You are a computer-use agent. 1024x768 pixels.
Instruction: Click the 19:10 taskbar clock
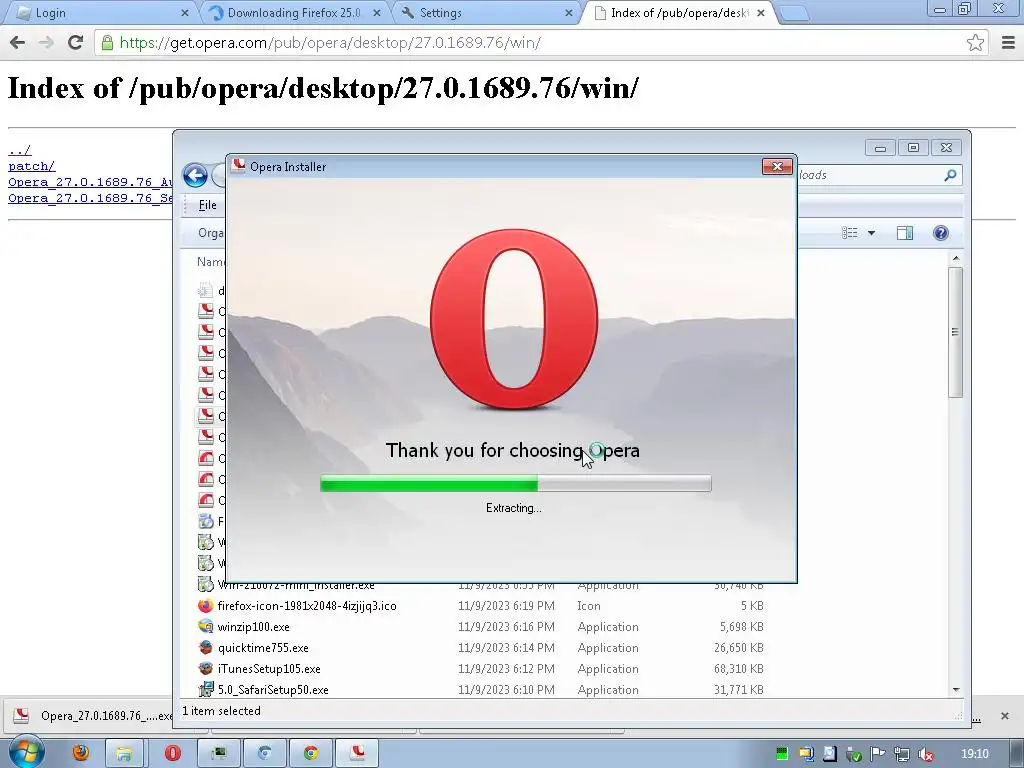[974, 754]
